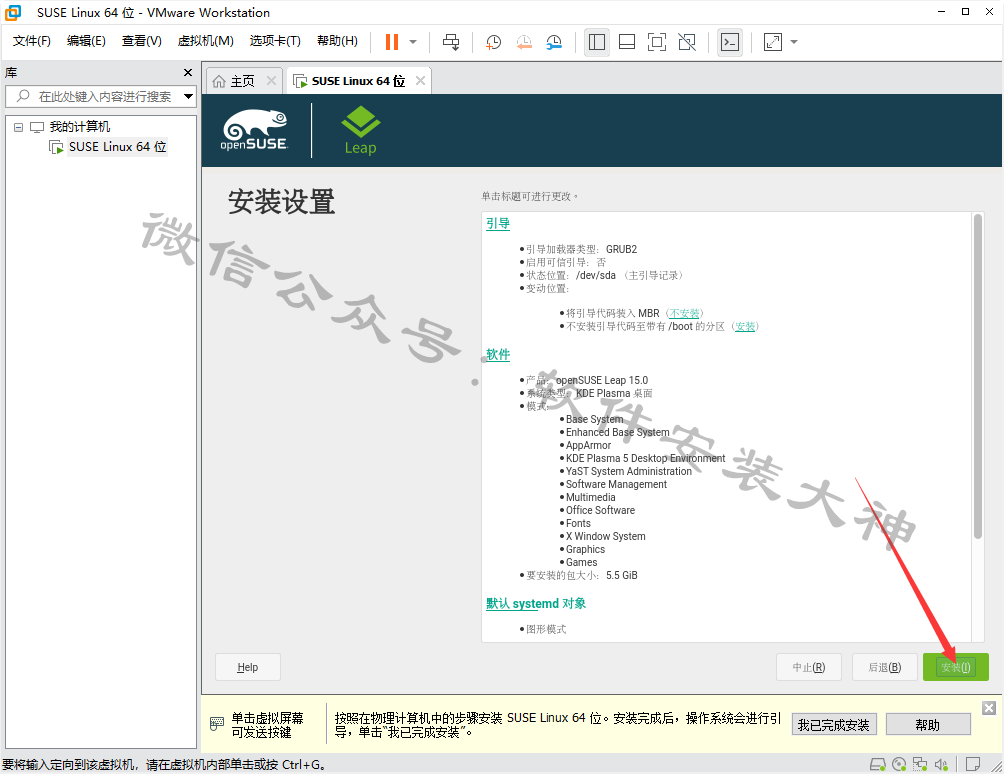Click the installer settings vertical scrollbar
This screenshot has height=774, width=1004.
(978, 376)
